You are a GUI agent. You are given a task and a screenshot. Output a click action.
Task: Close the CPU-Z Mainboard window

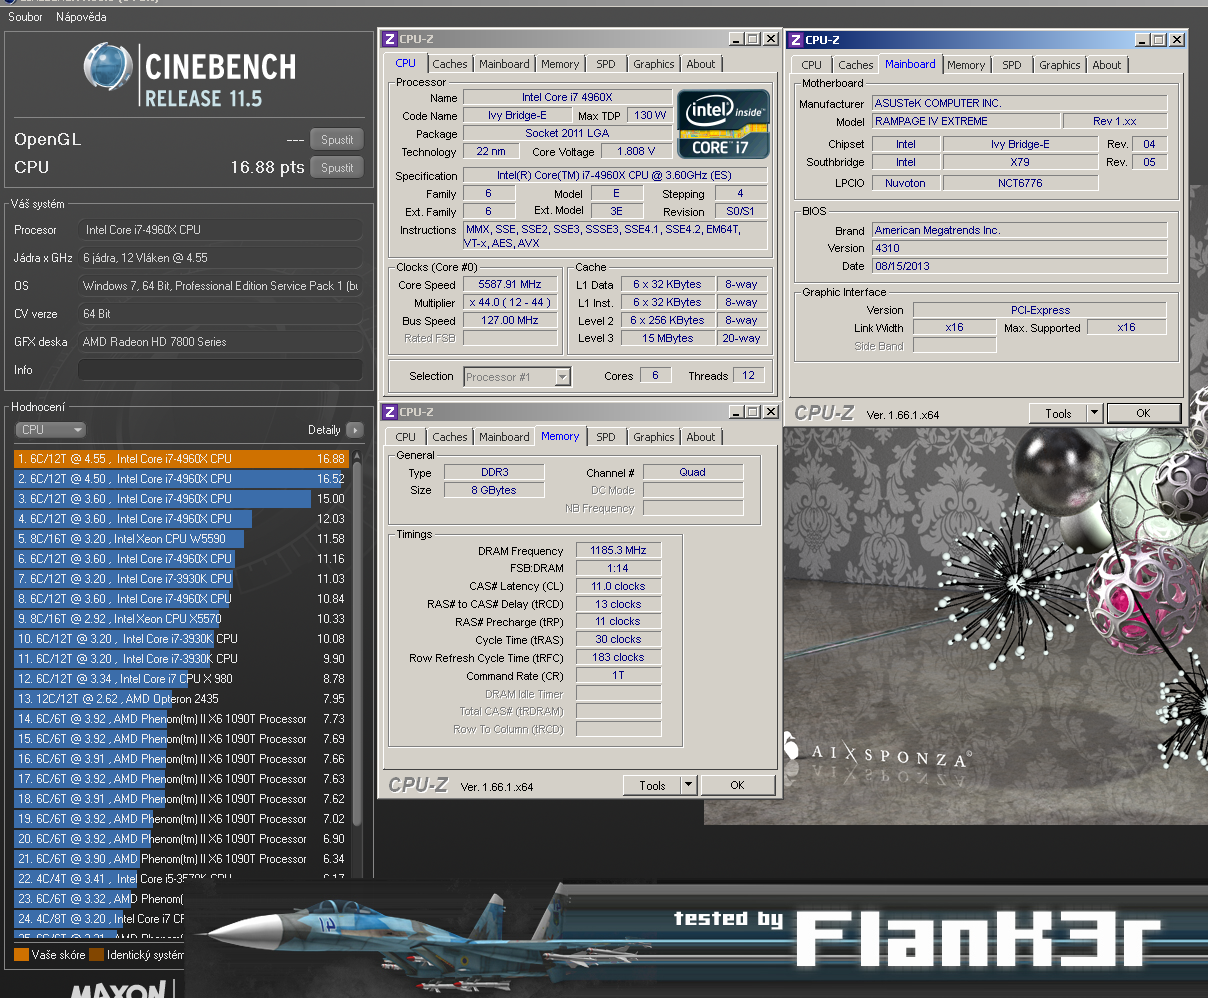click(1177, 40)
